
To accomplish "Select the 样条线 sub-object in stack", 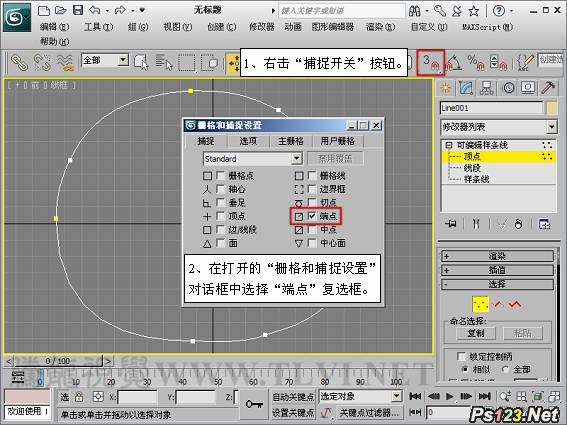I will tap(476, 179).
